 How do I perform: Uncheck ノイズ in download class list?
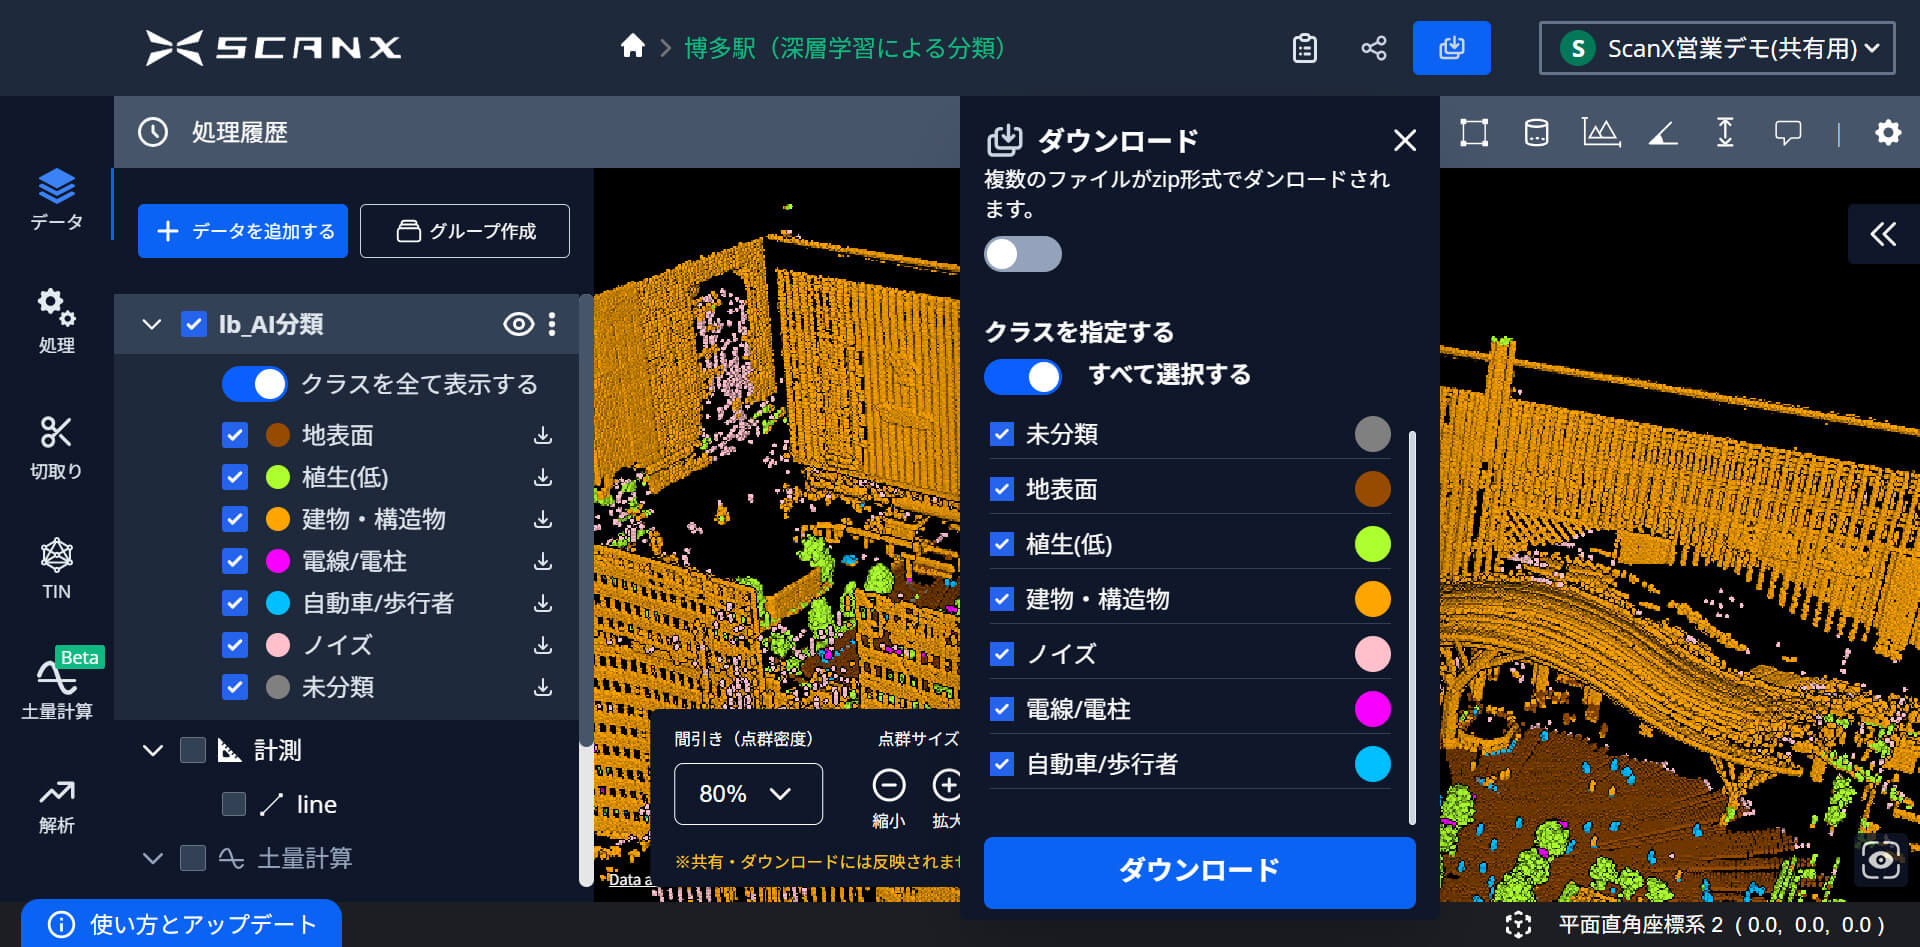coord(1002,654)
